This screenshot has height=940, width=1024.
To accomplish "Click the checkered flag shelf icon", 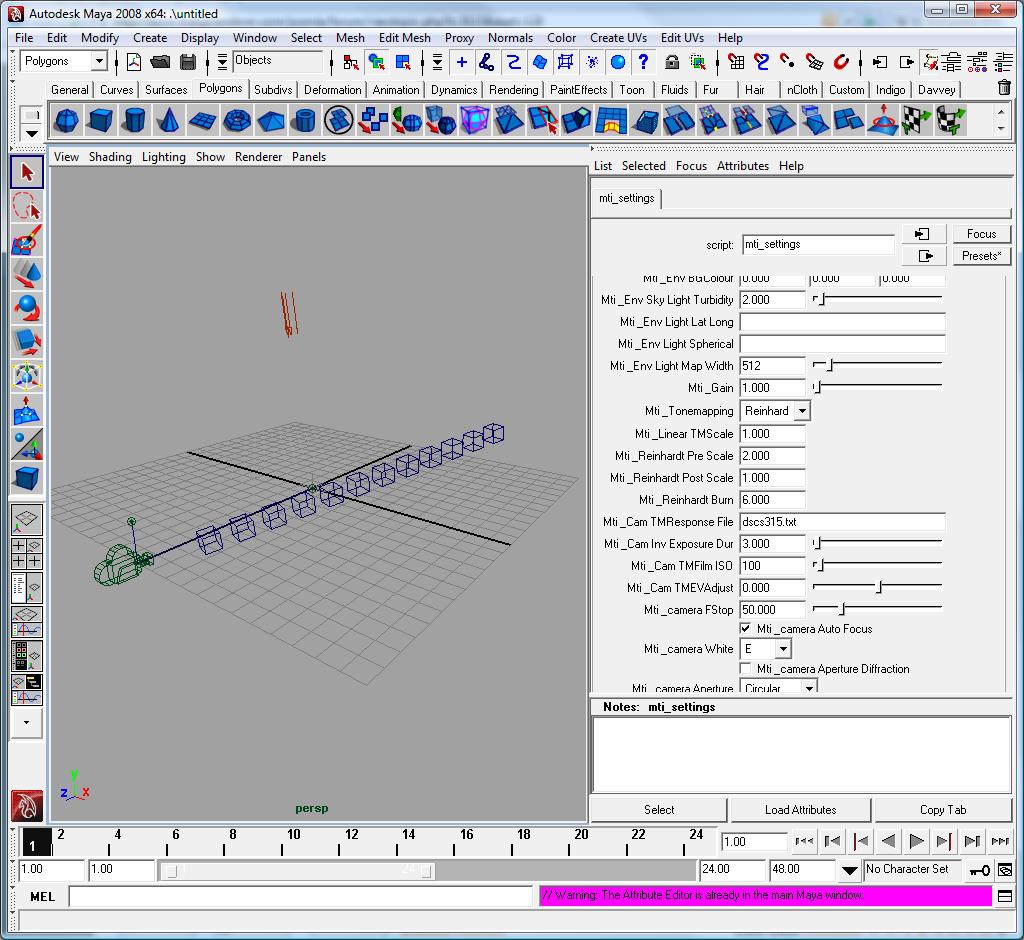I will 916,120.
